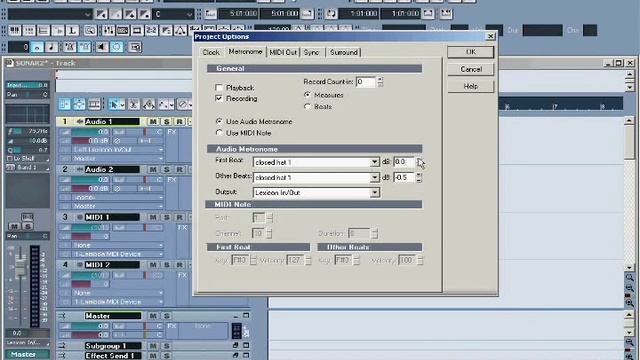The width and height of the screenshot is (640, 360).
Task: Click the Audio 2 track name
Action: tap(112, 169)
